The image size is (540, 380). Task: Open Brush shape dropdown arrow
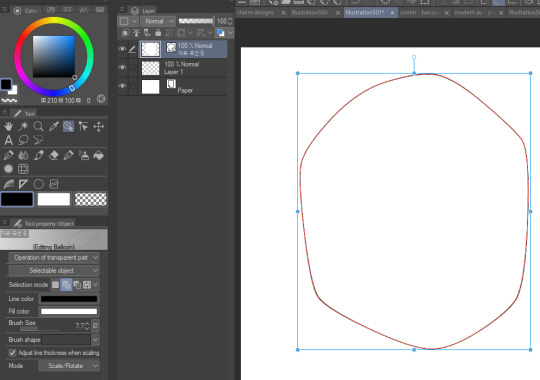(95, 339)
